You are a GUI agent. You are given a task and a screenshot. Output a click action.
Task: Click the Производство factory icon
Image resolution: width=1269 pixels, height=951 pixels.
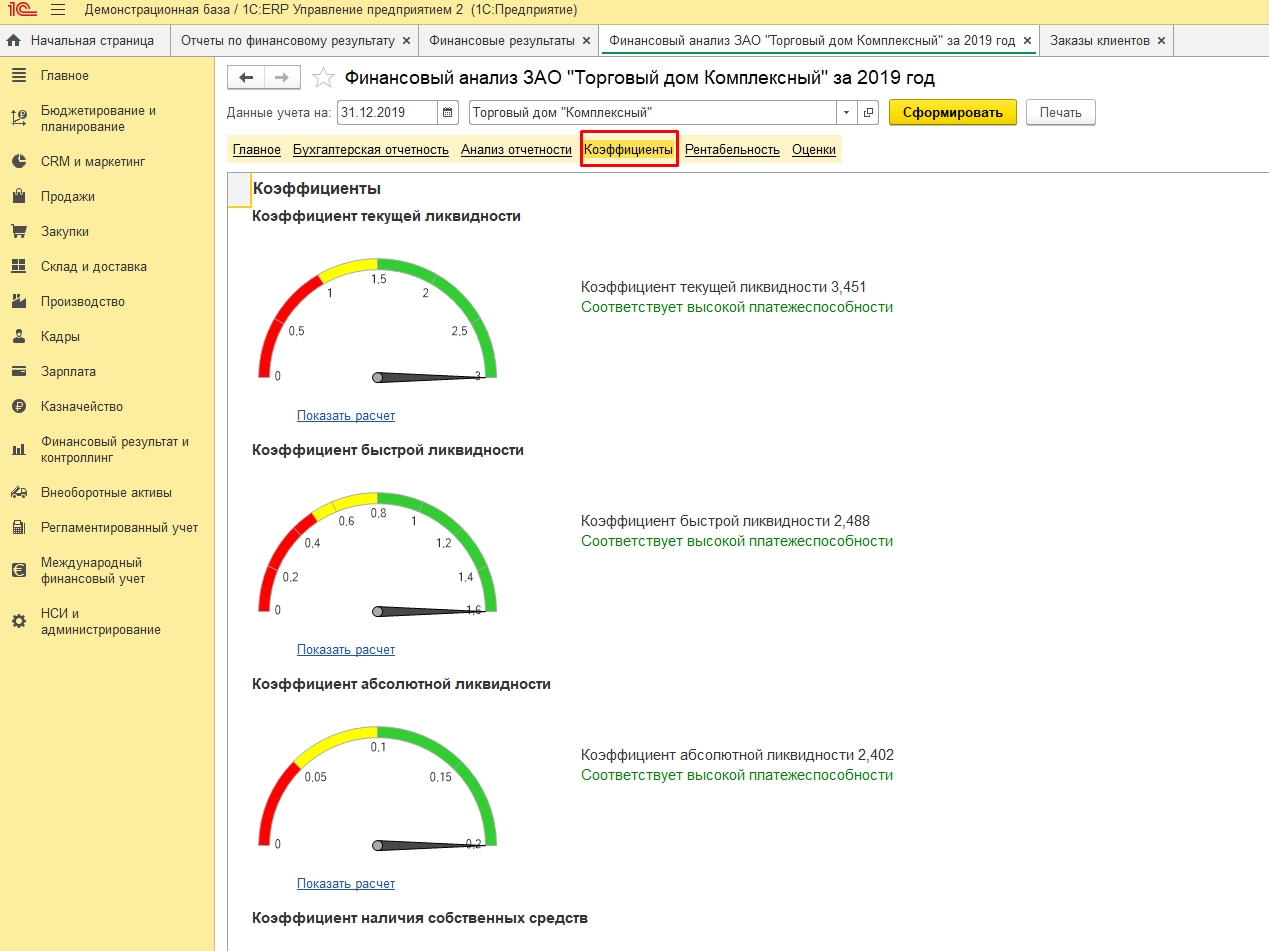tap(18, 301)
